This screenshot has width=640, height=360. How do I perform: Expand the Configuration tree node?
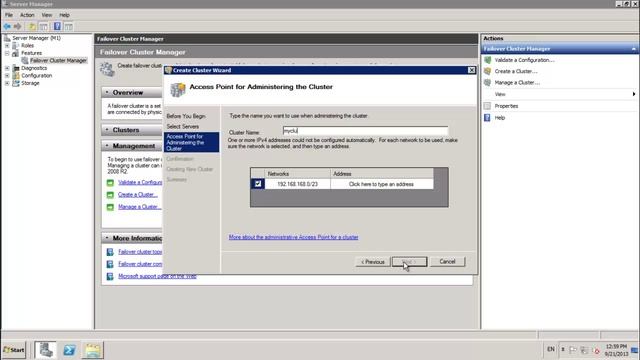[7, 76]
